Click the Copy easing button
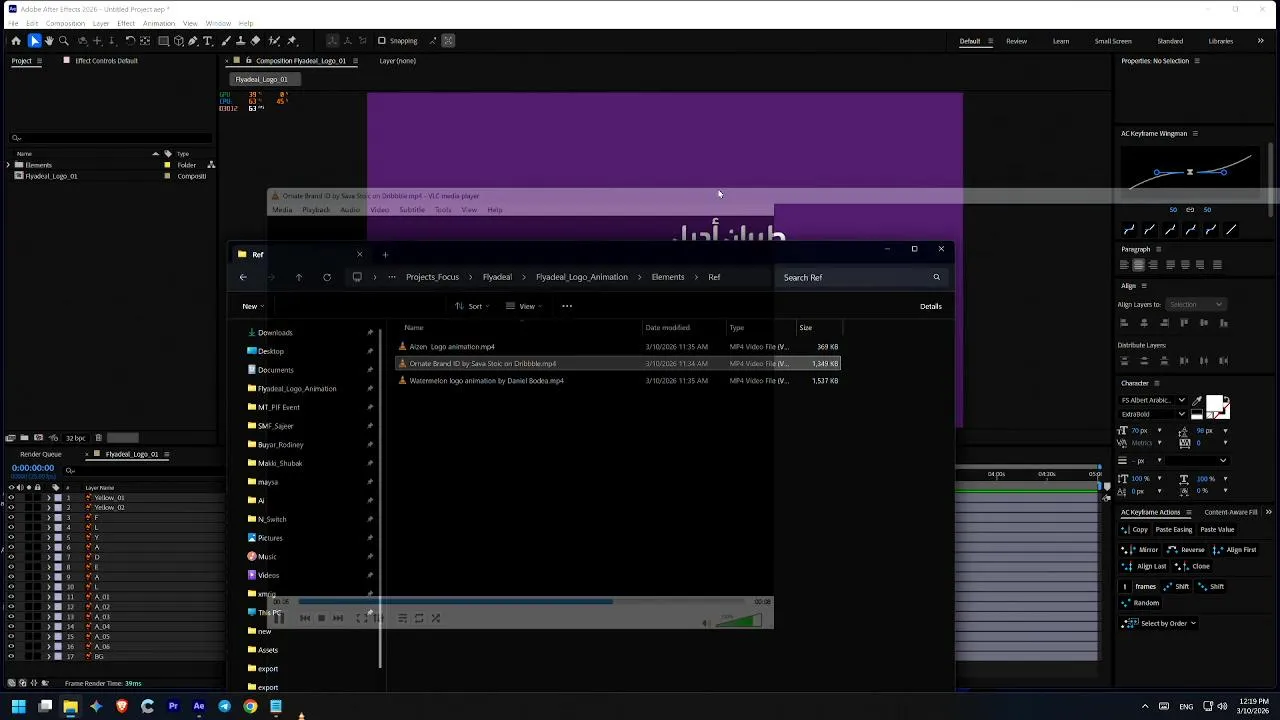 pyautogui.click(x=1135, y=530)
